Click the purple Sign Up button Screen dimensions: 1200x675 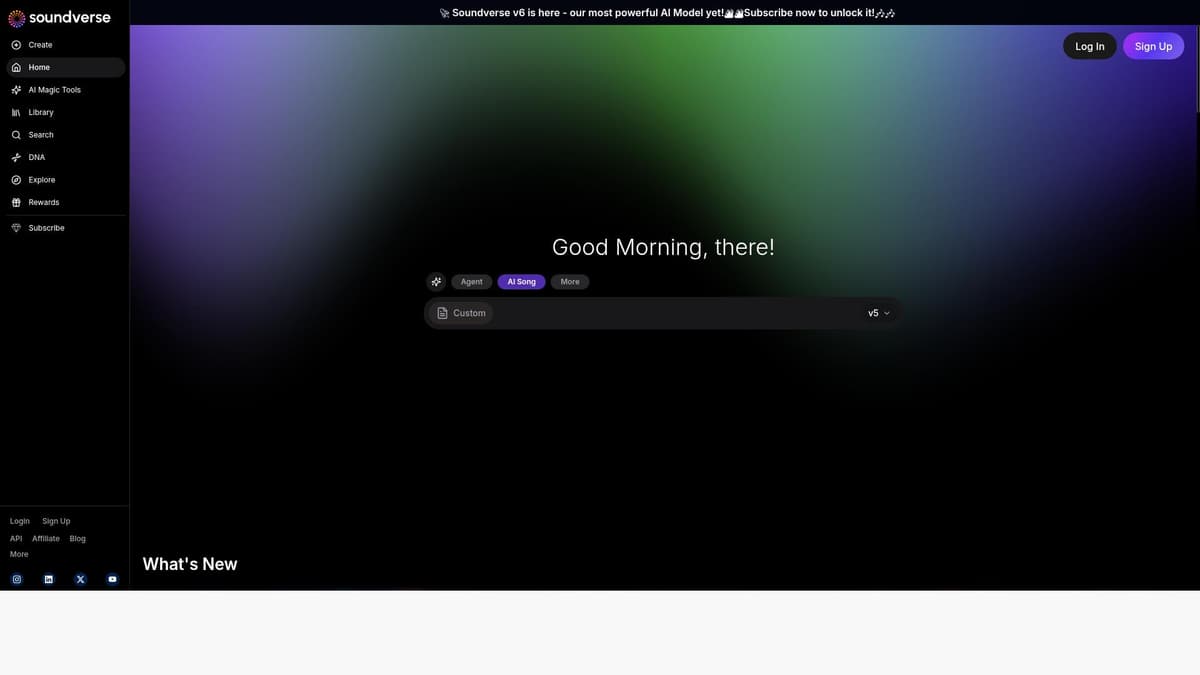tap(1153, 46)
